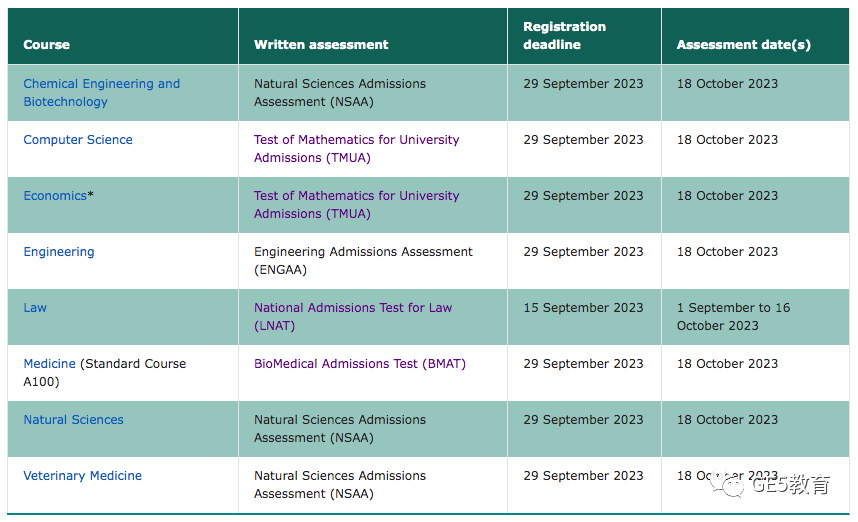Click the Natural Sciences course link

[73, 420]
